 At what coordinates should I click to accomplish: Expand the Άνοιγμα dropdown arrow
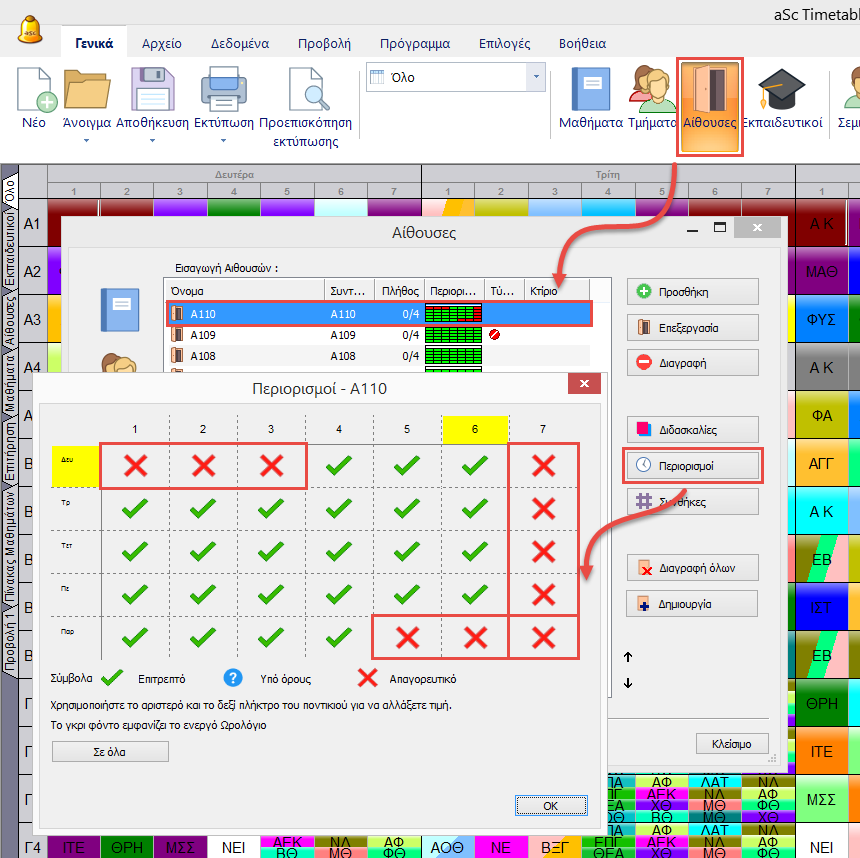pyautogui.click(x=86, y=141)
